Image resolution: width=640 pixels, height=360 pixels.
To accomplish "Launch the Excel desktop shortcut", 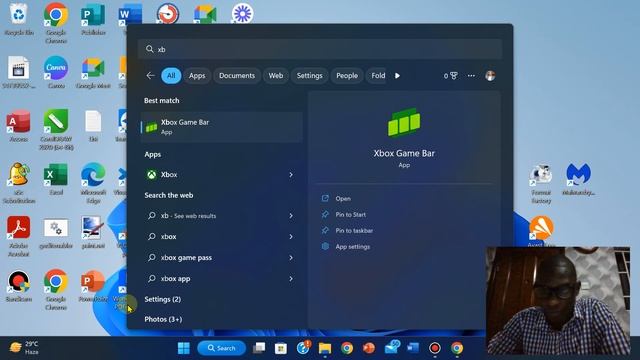I will (56, 179).
